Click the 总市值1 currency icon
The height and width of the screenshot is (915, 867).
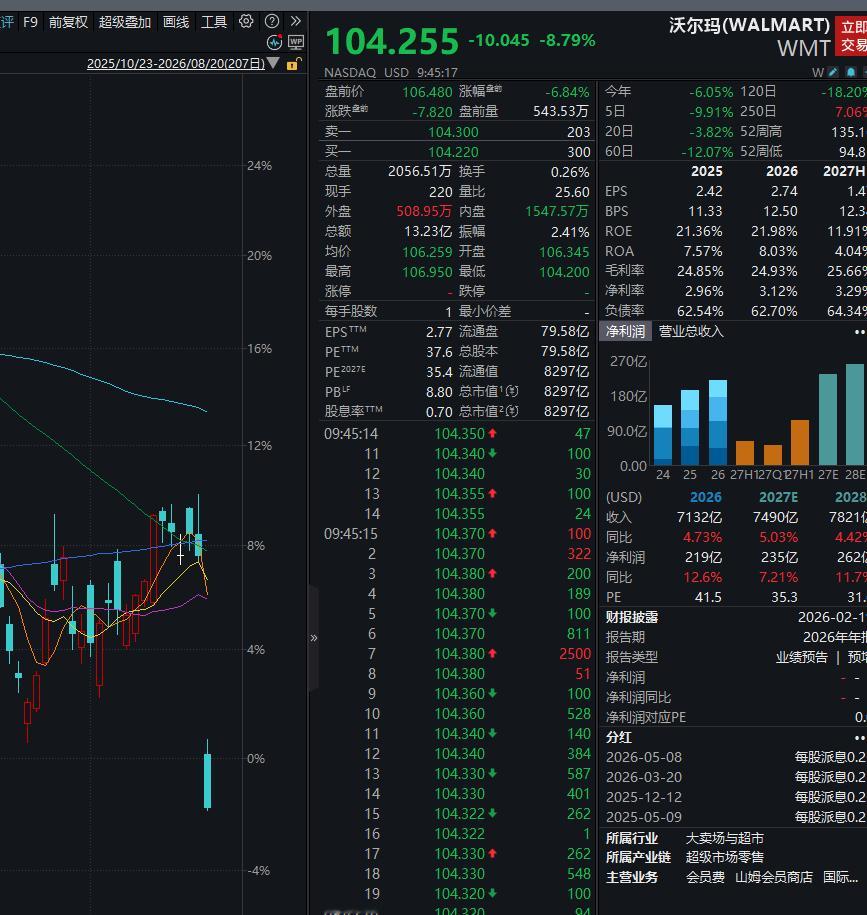click(512, 391)
